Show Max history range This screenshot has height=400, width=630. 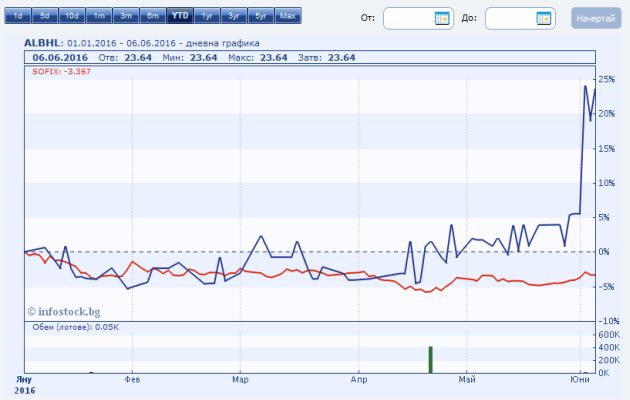pyautogui.click(x=287, y=17)
